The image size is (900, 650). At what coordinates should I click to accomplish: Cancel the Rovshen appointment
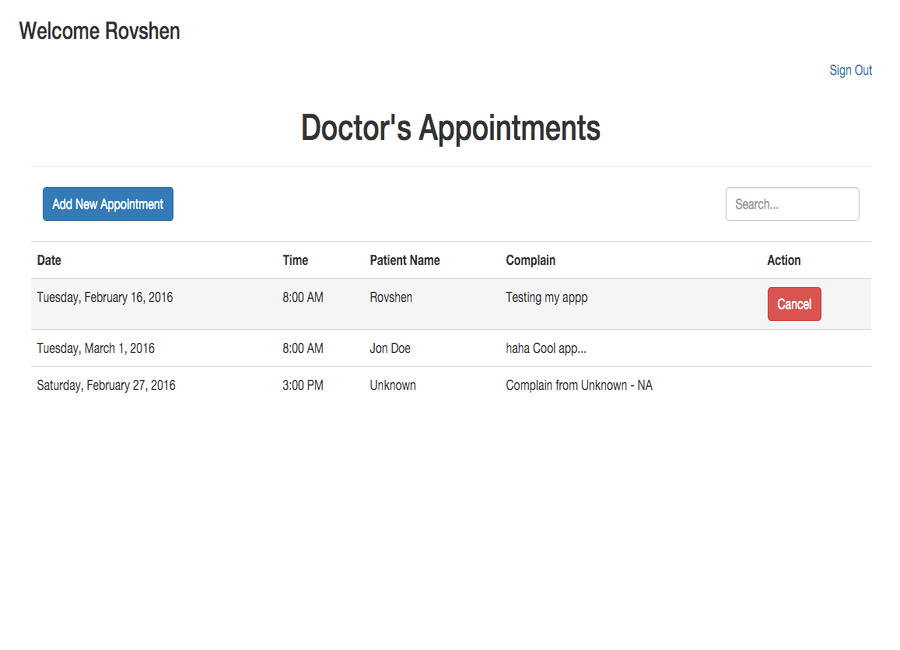(794, 304)
